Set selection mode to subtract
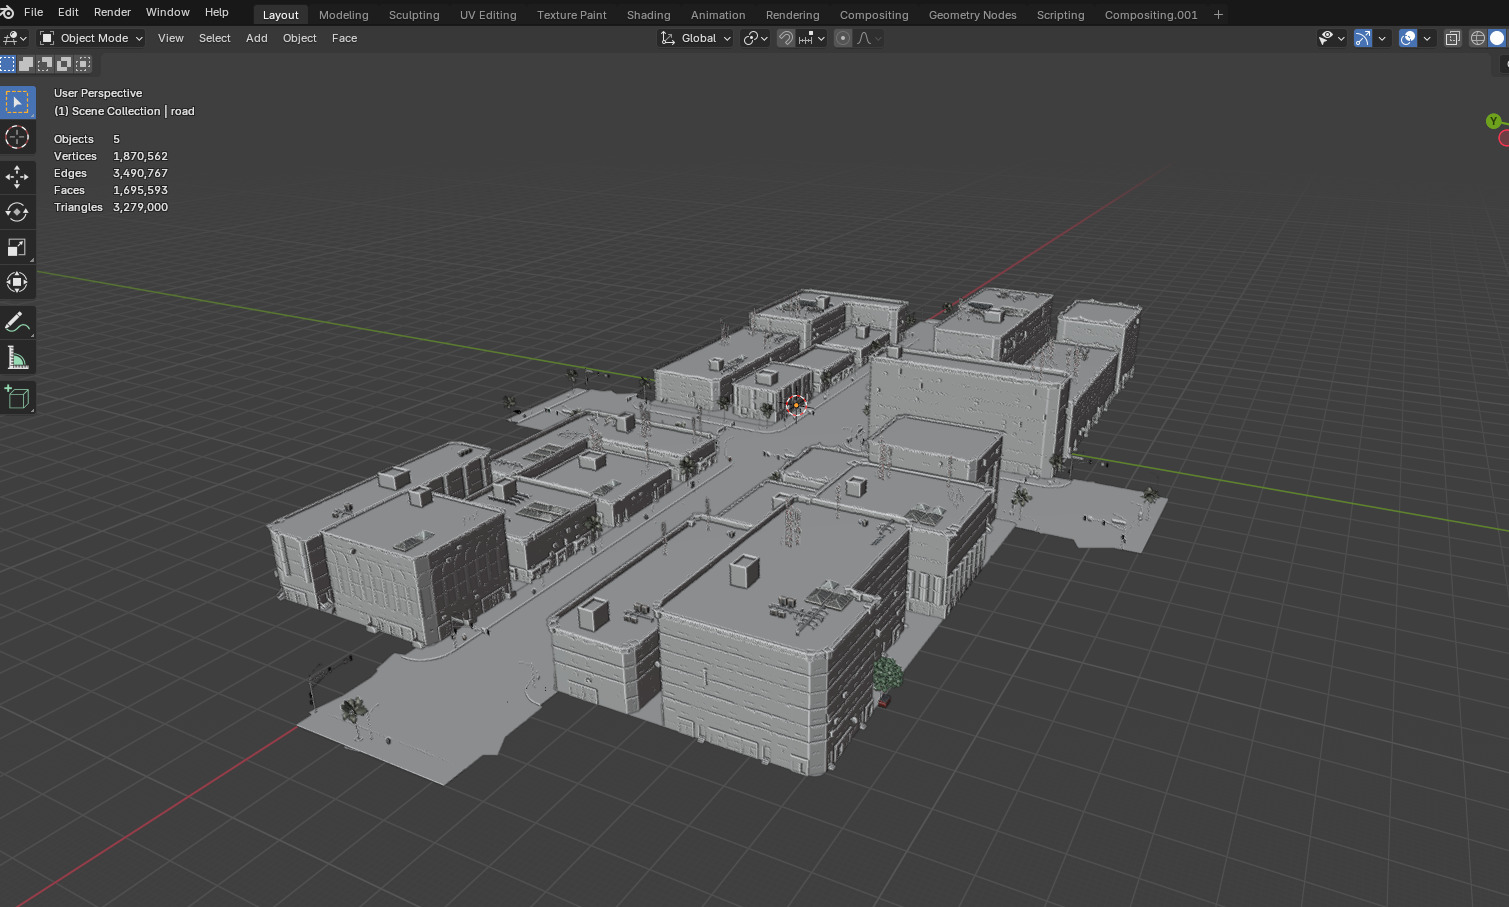 click(45, 64)
